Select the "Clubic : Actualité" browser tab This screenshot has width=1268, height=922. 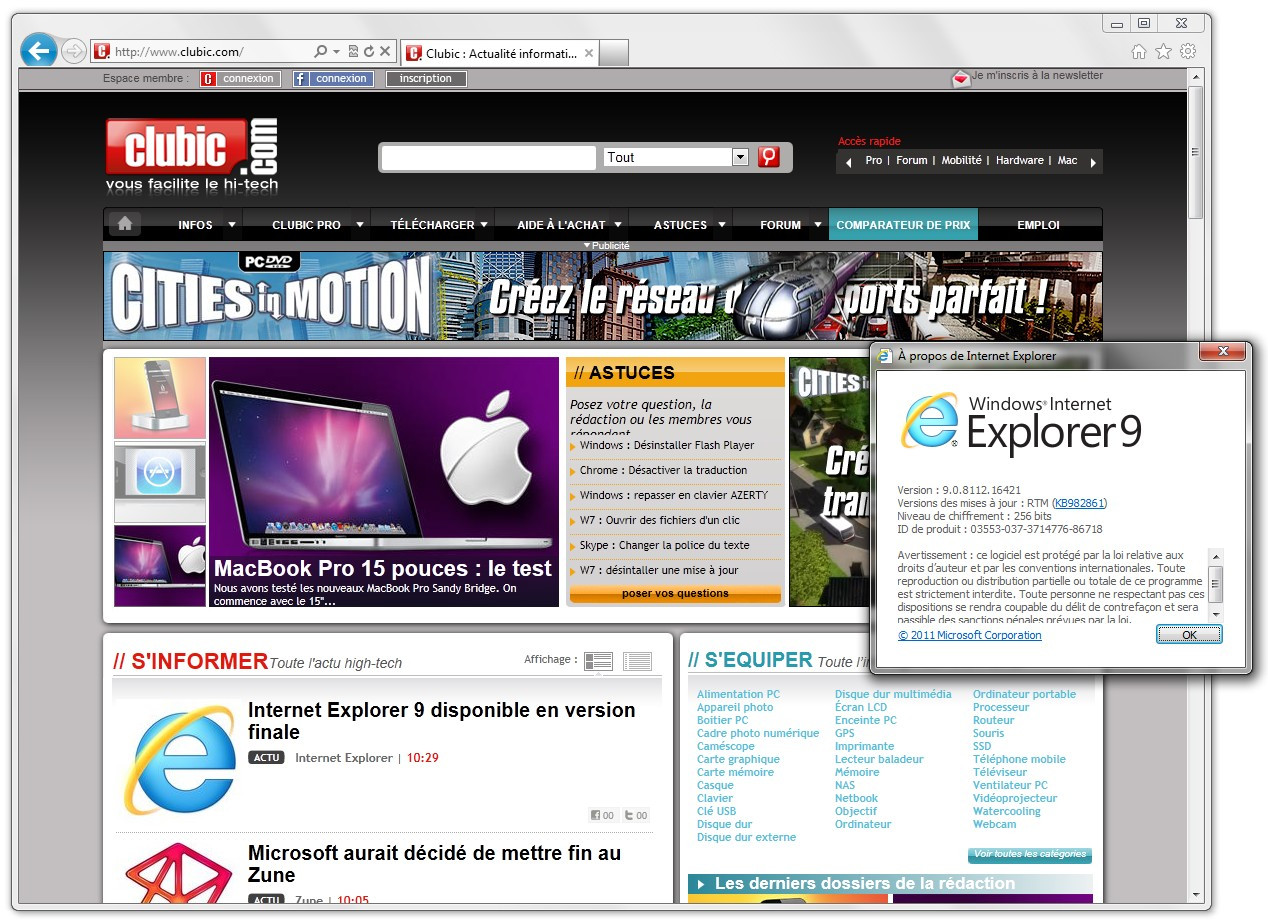coord(493,53)
